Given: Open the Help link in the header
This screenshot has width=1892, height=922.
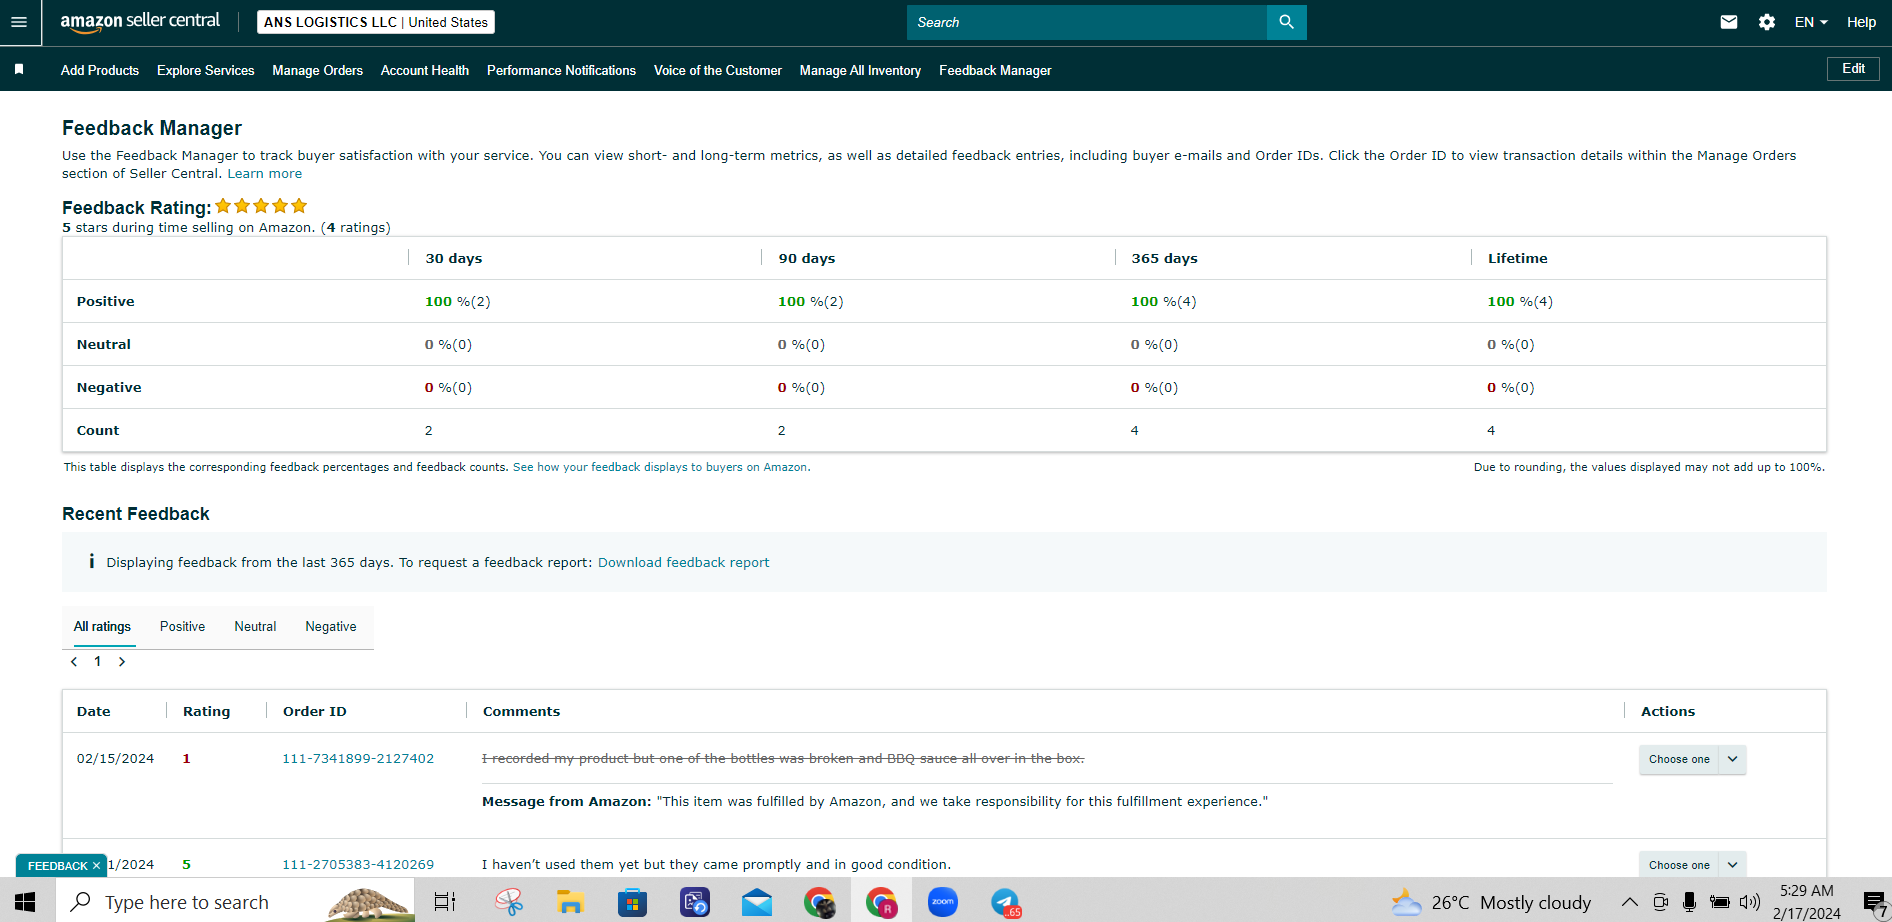Looking at the screenshot, I should coord(1861,22).
